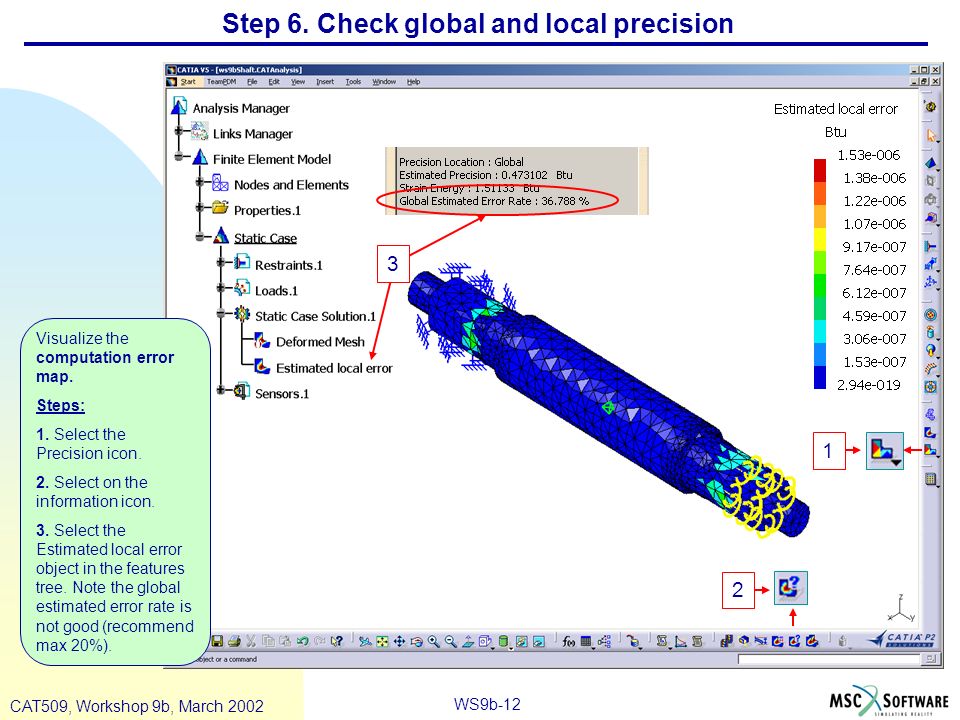Select the Pan view tool

pyautogui.click(x=399, y=641)
